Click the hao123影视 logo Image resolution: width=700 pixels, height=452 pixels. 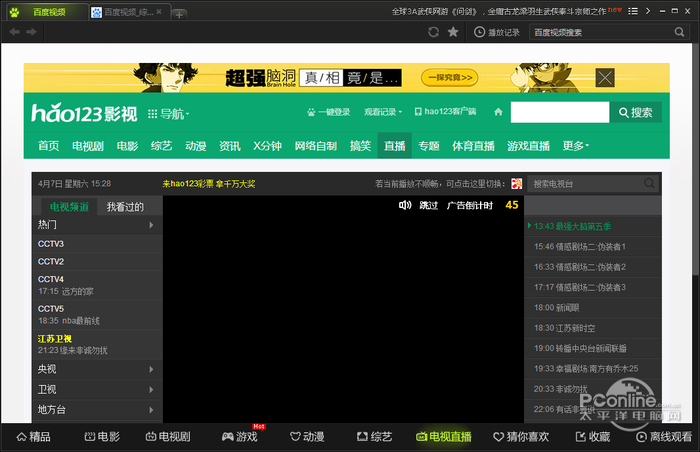(x=84, y=113)
